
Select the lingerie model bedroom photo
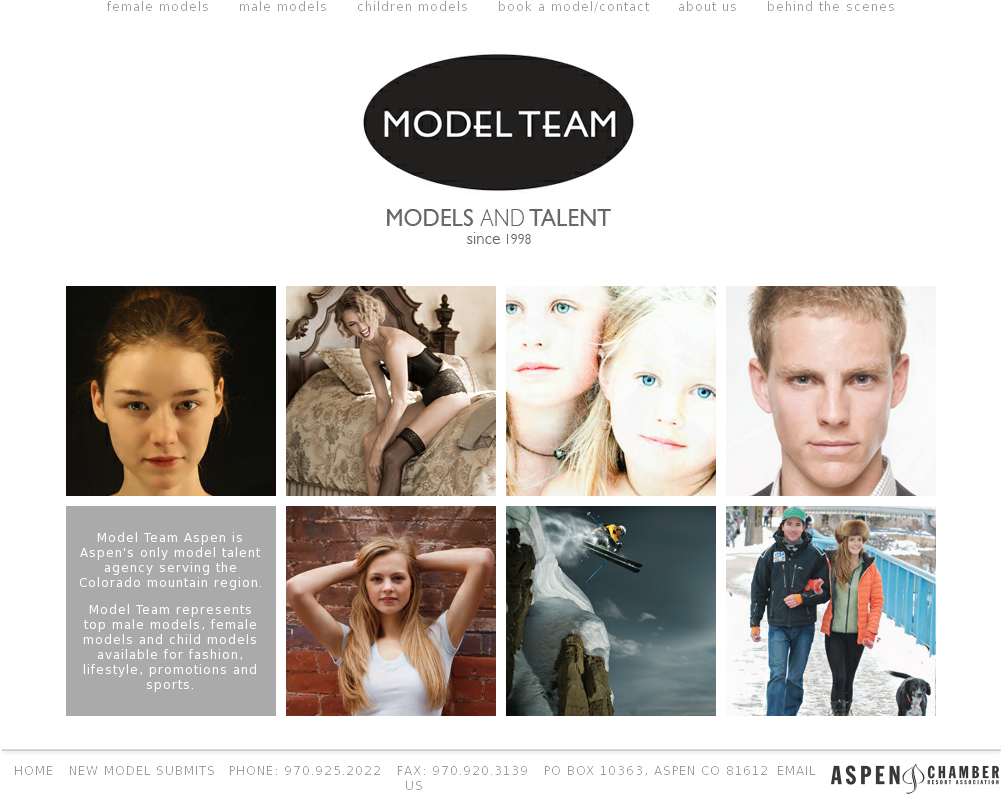point(390,390)
